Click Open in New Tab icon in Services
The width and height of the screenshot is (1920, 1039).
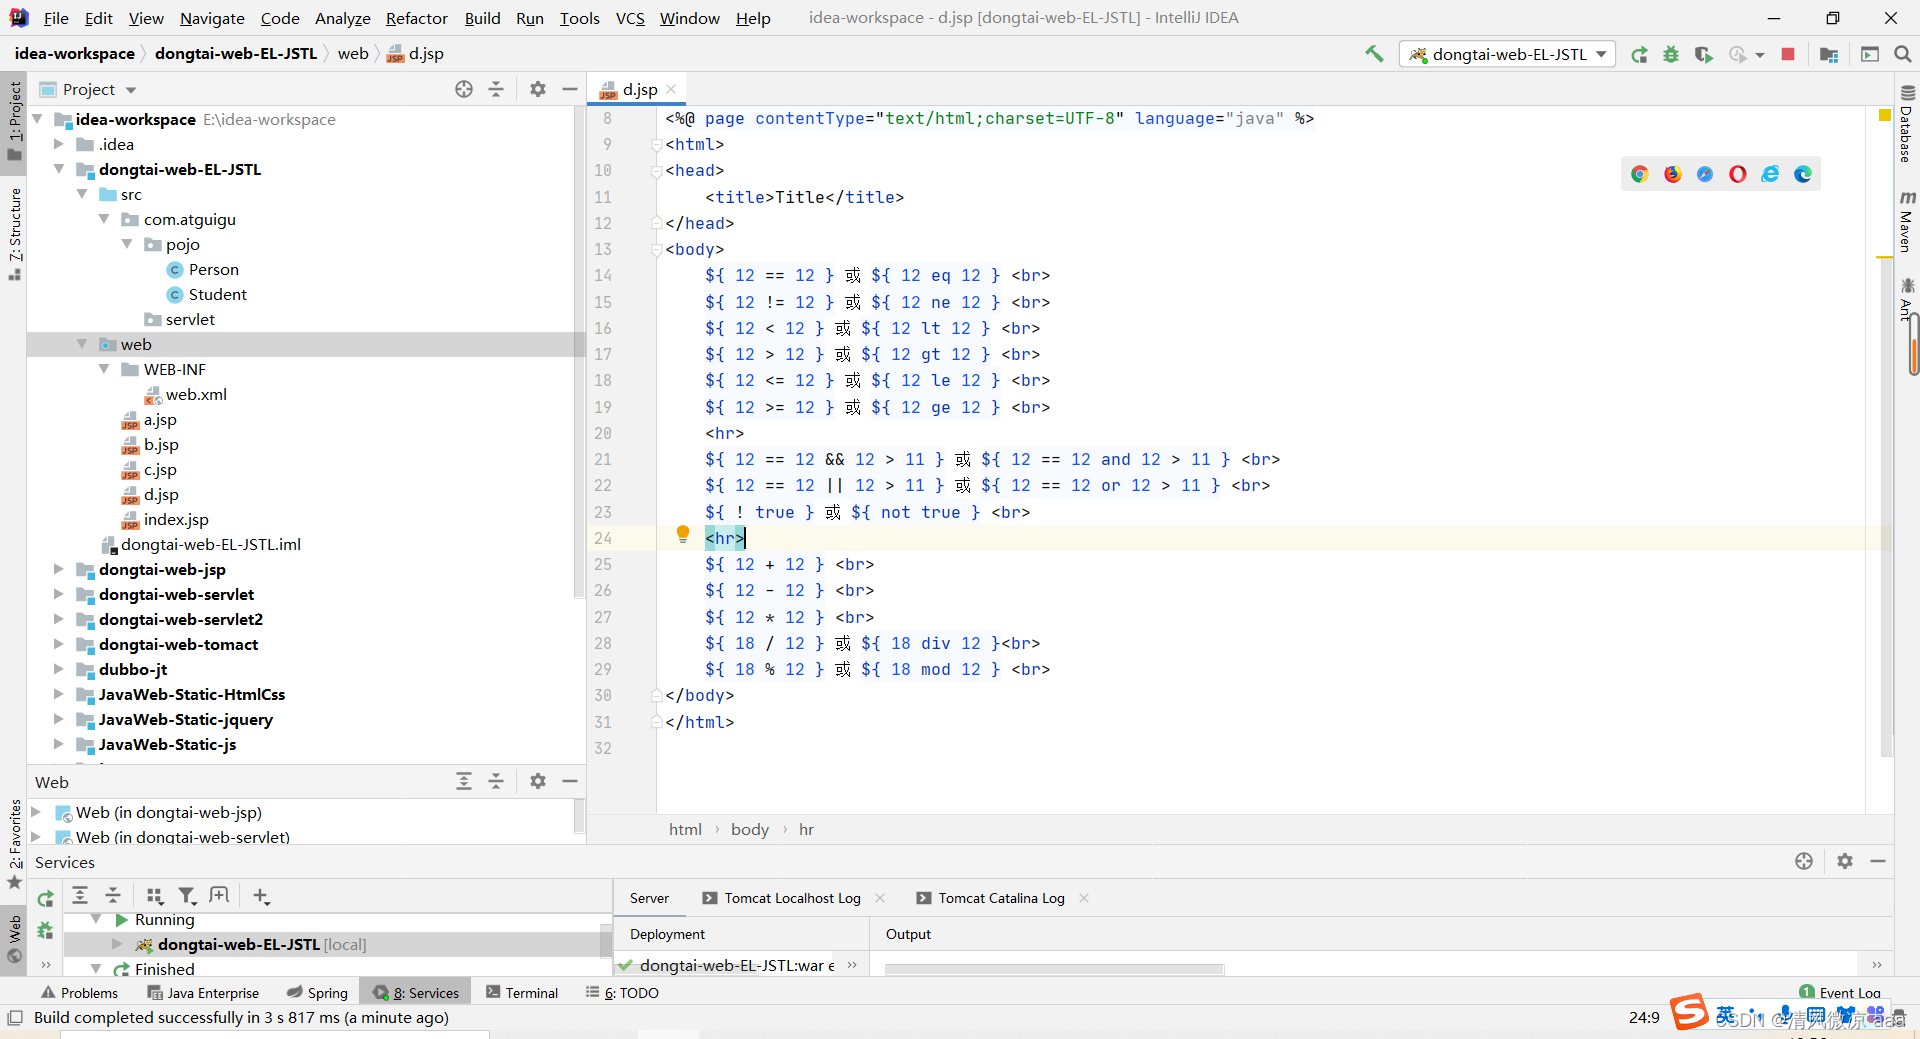point(220,896)
